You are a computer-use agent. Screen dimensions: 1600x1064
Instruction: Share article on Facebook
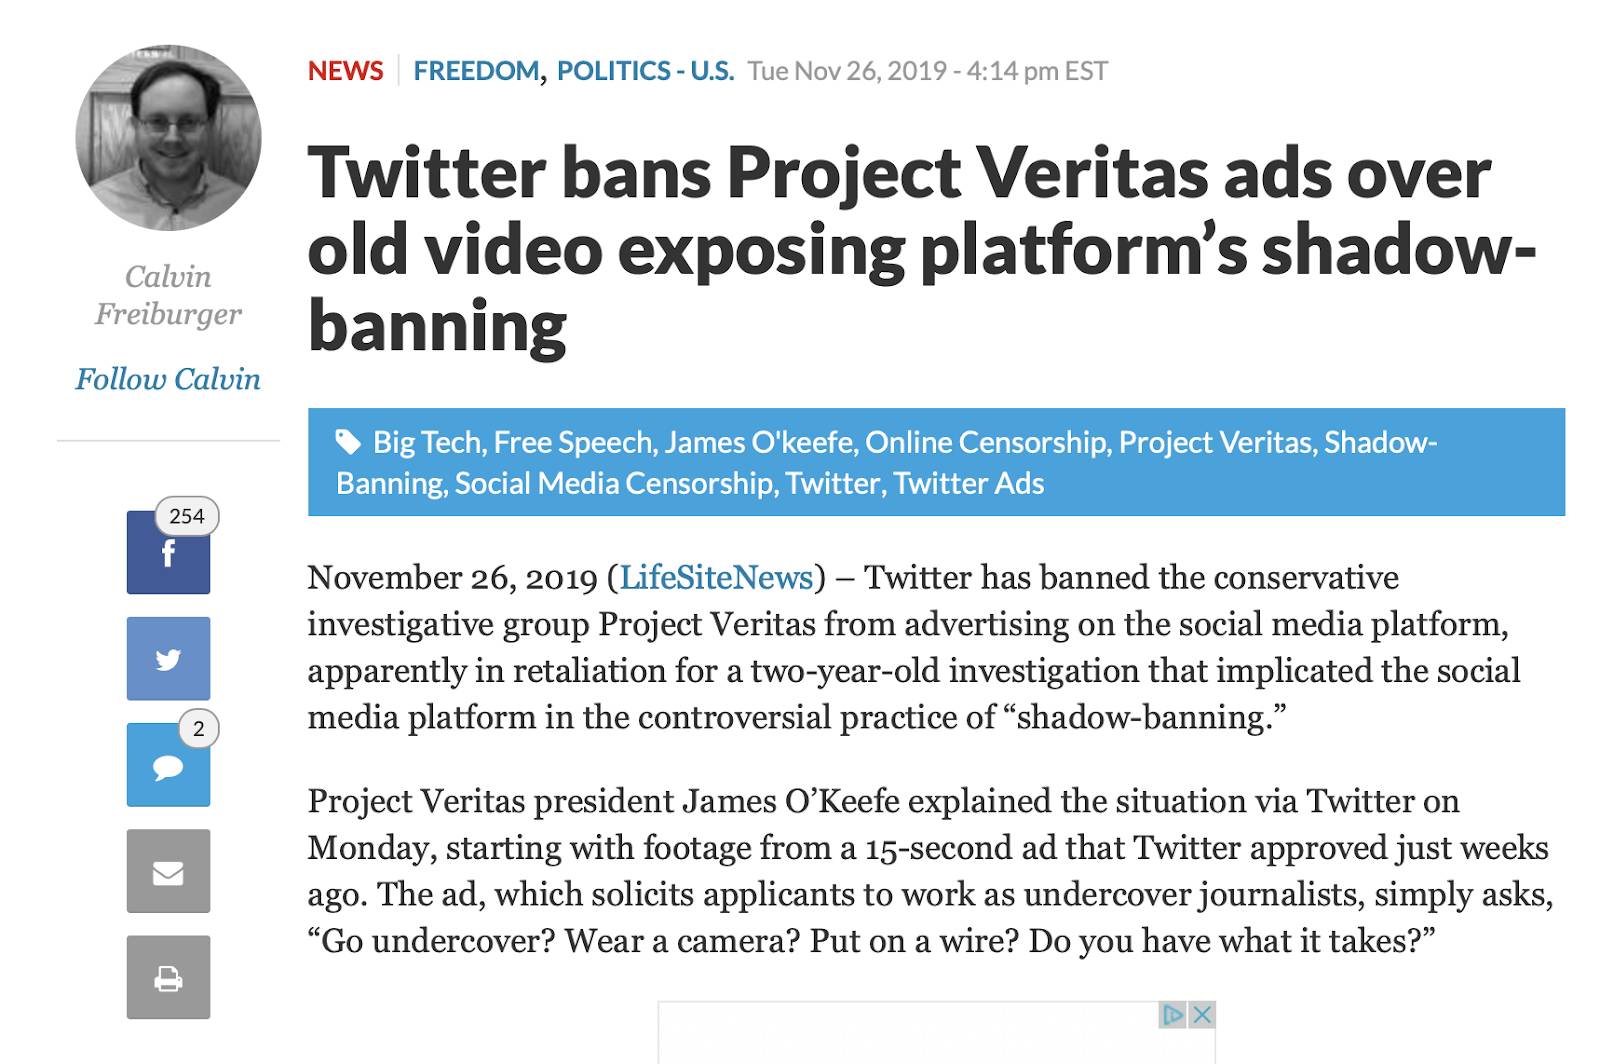coord(168,552)
